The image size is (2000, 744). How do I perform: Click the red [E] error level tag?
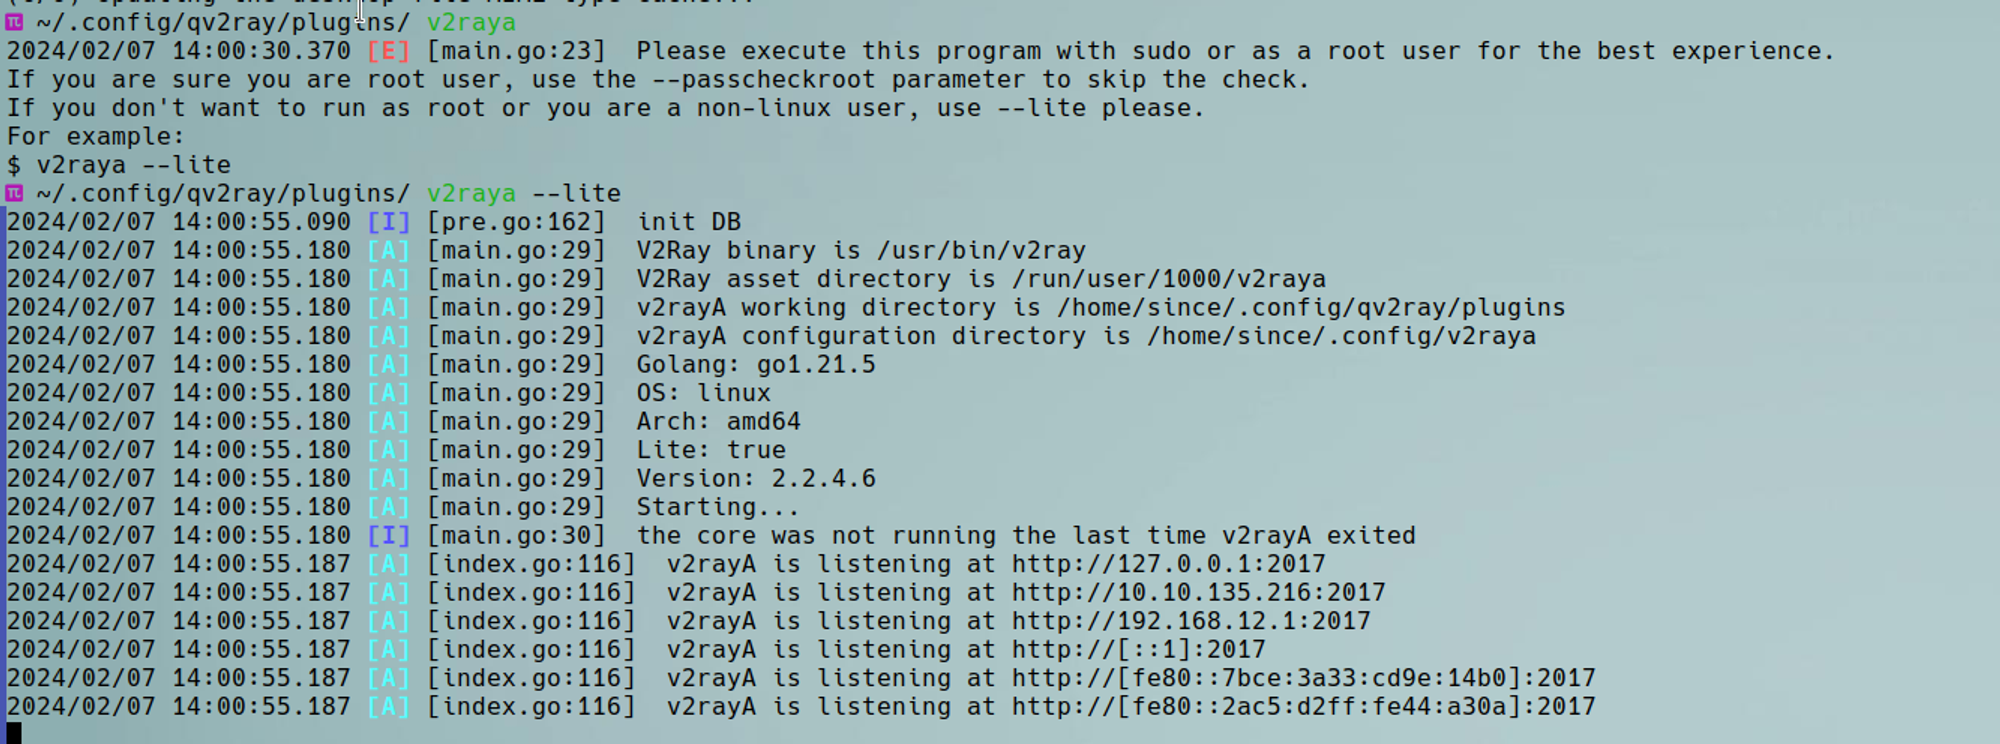click(x=388, y=51)
